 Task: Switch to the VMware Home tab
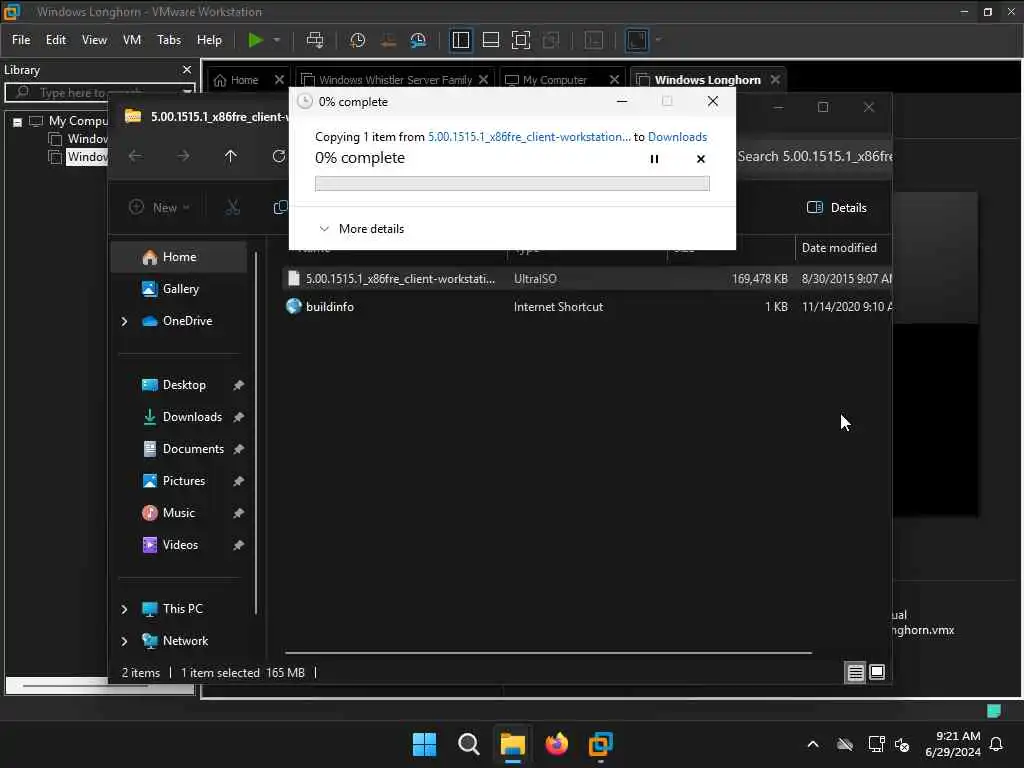coord(236,80)
